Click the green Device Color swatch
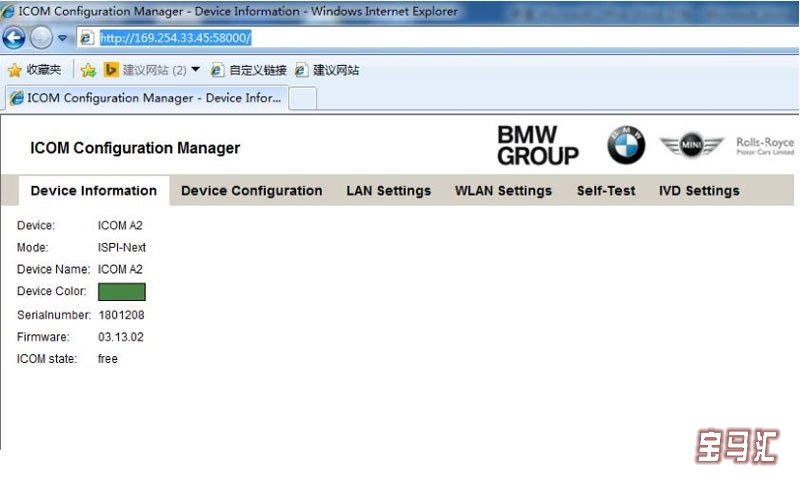This screenshot has width=800, height=482. click(122, 292)
